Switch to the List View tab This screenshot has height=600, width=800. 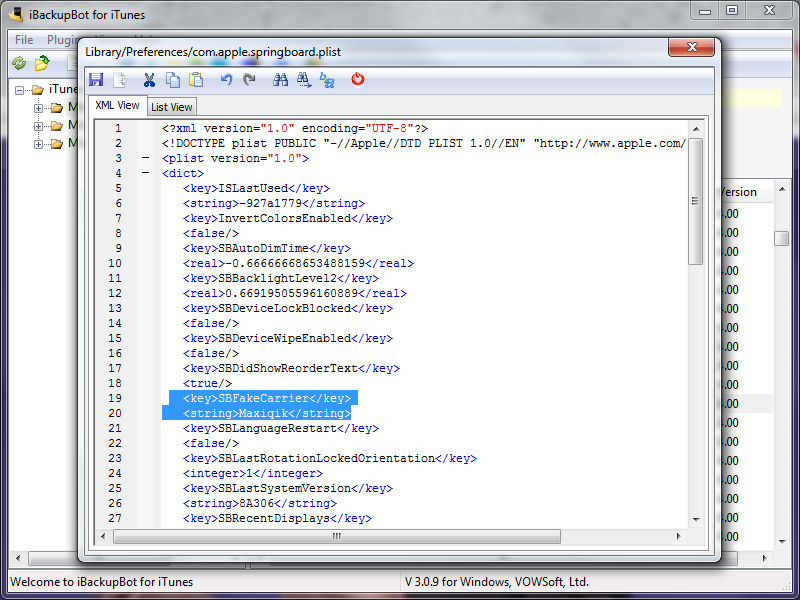(172, 107)
